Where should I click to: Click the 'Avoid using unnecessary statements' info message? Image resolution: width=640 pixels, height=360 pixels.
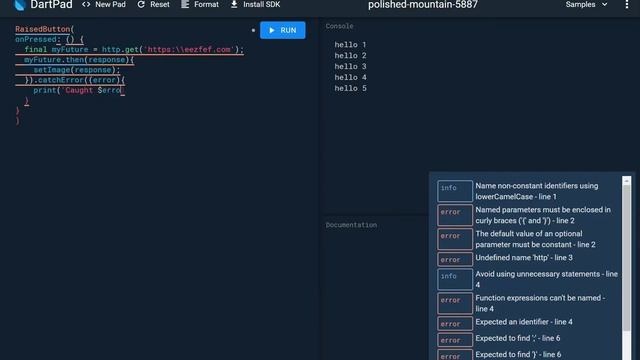[x=547, y=279]
